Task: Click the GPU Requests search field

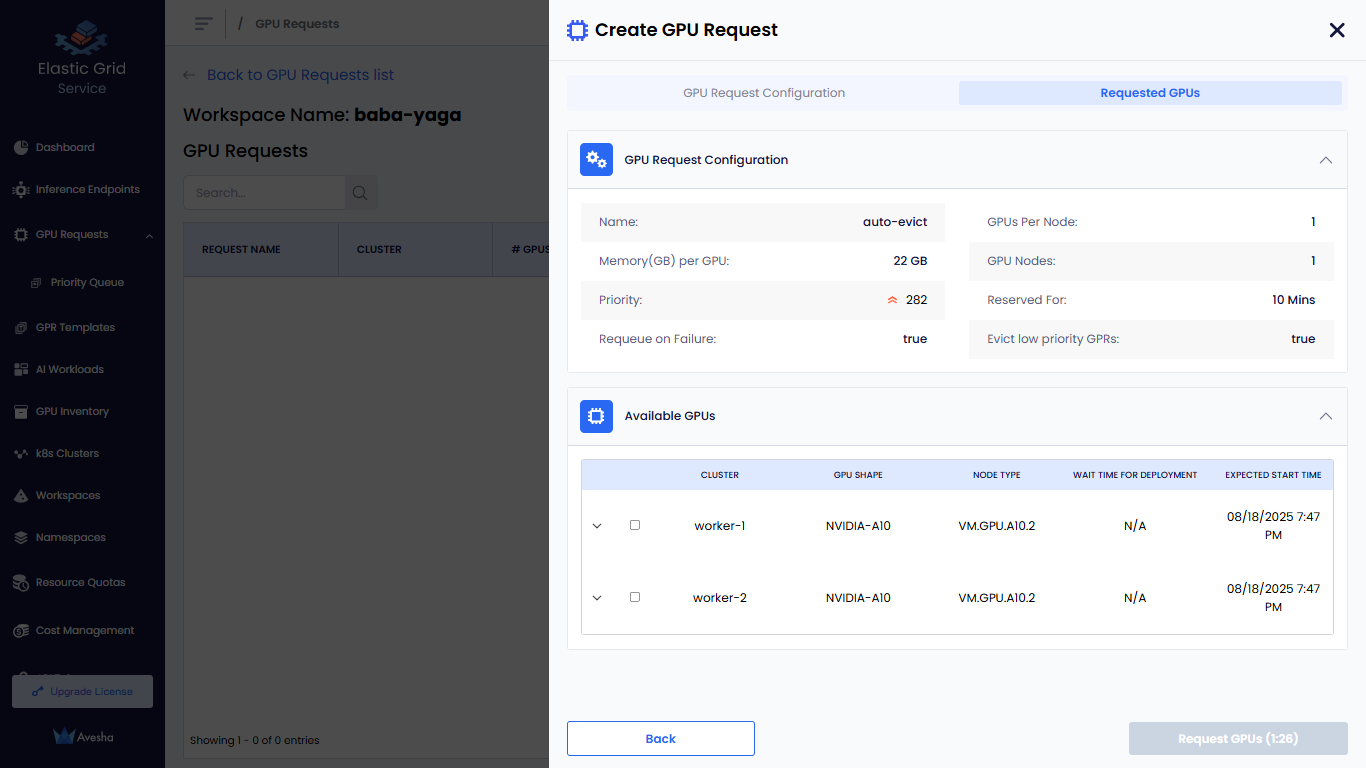Action: (265, 193)
